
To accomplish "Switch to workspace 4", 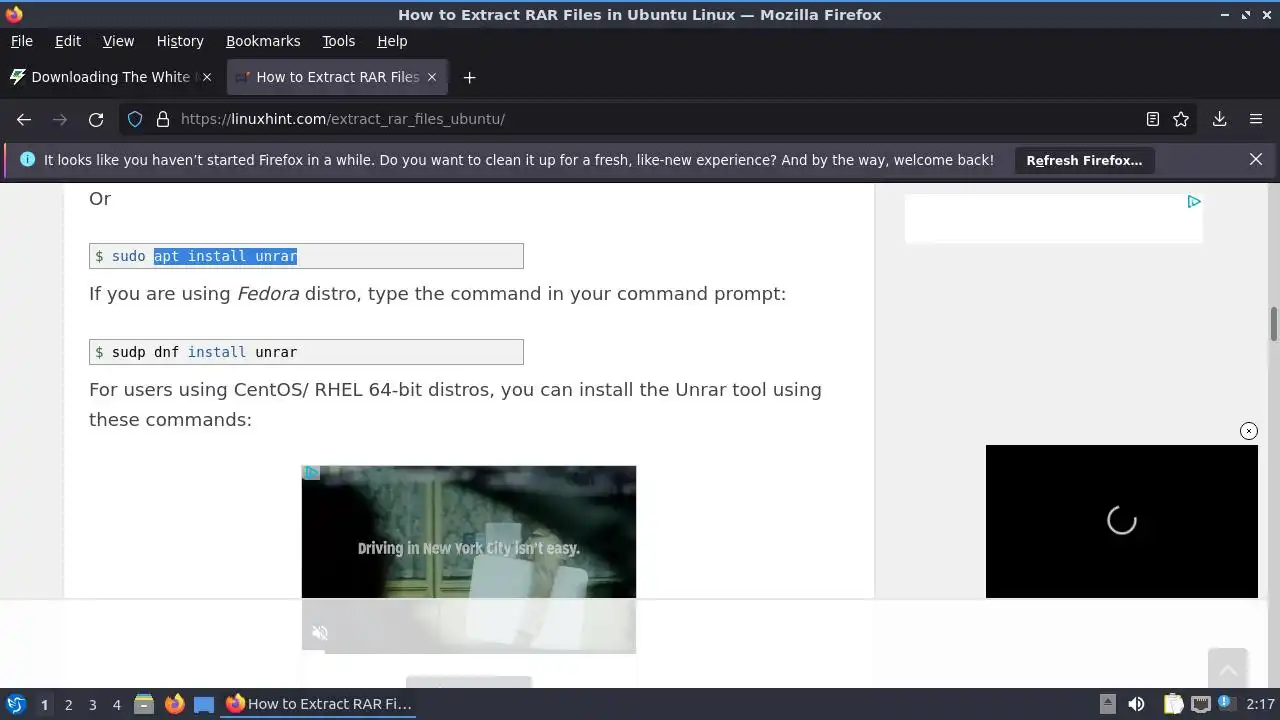I will [x=116, y=704].
